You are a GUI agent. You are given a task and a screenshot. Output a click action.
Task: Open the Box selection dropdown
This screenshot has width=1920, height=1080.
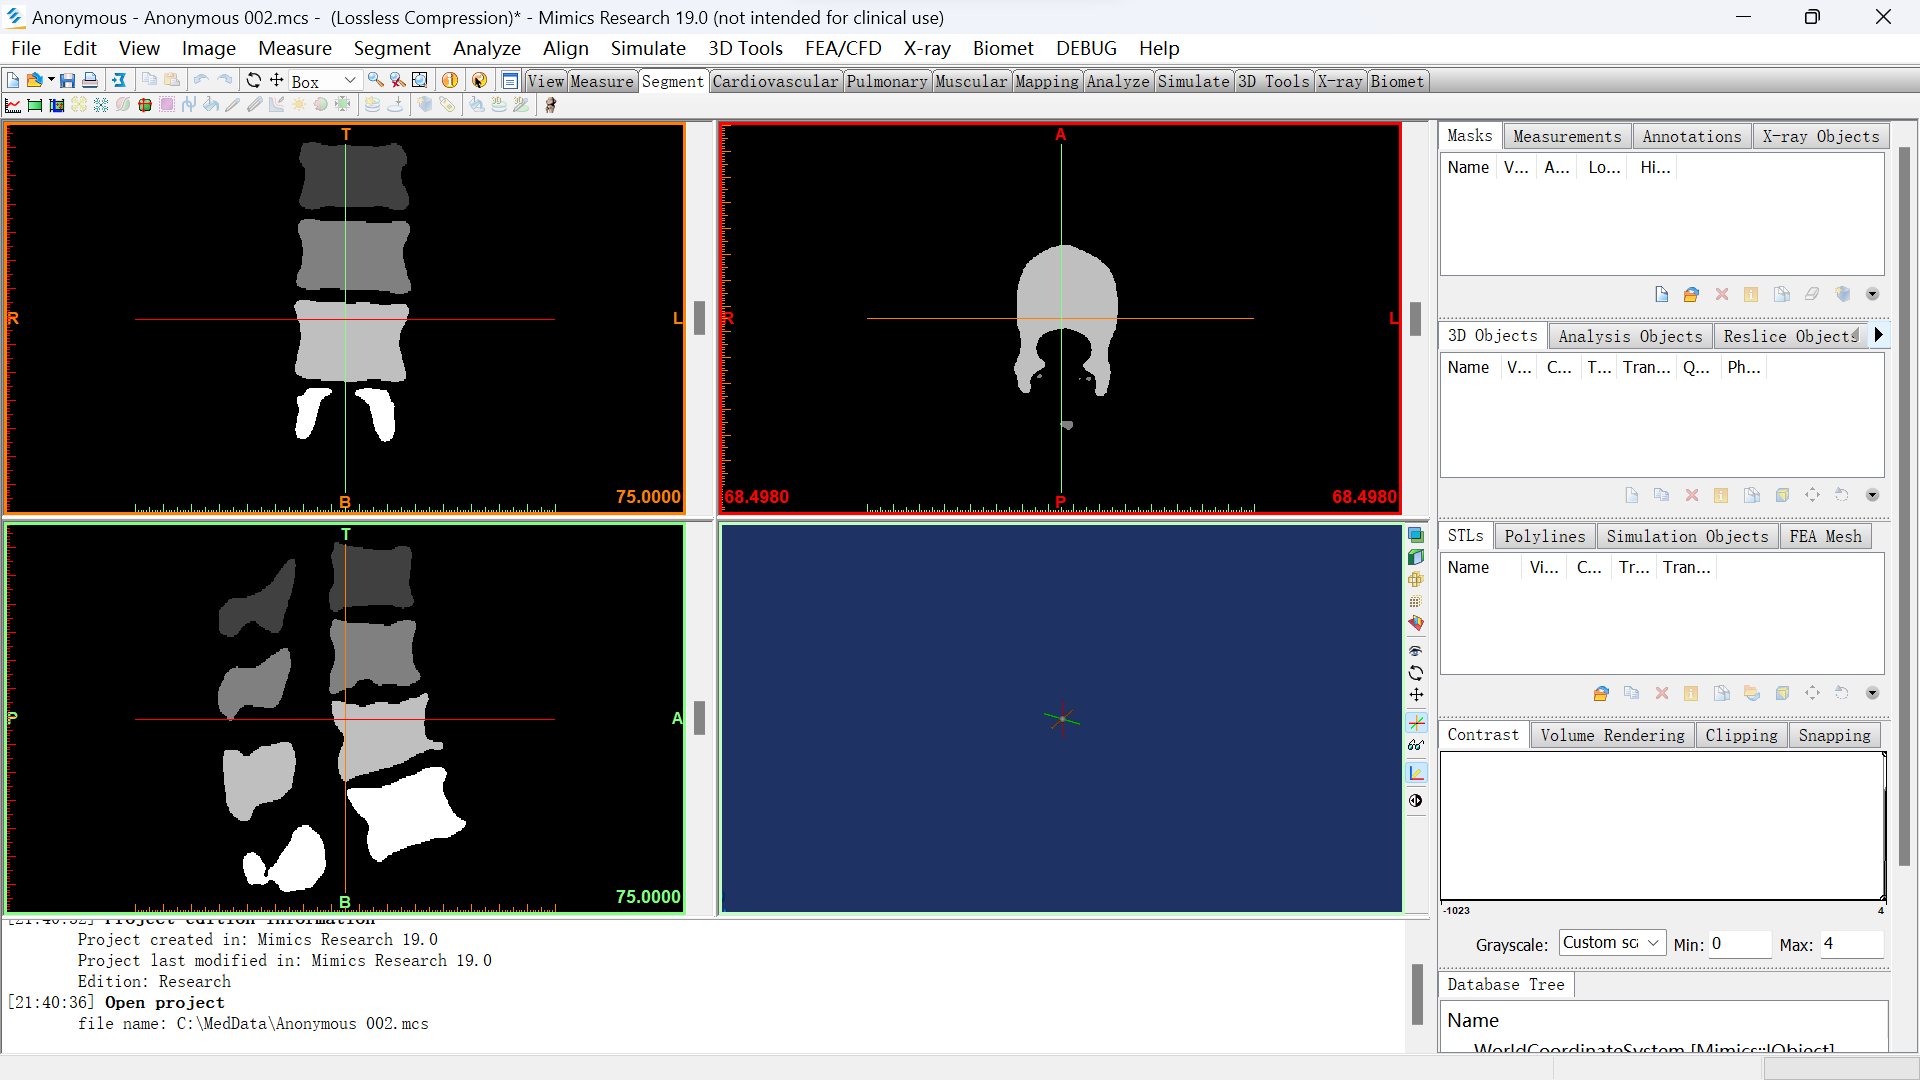(x=349, y=81)
